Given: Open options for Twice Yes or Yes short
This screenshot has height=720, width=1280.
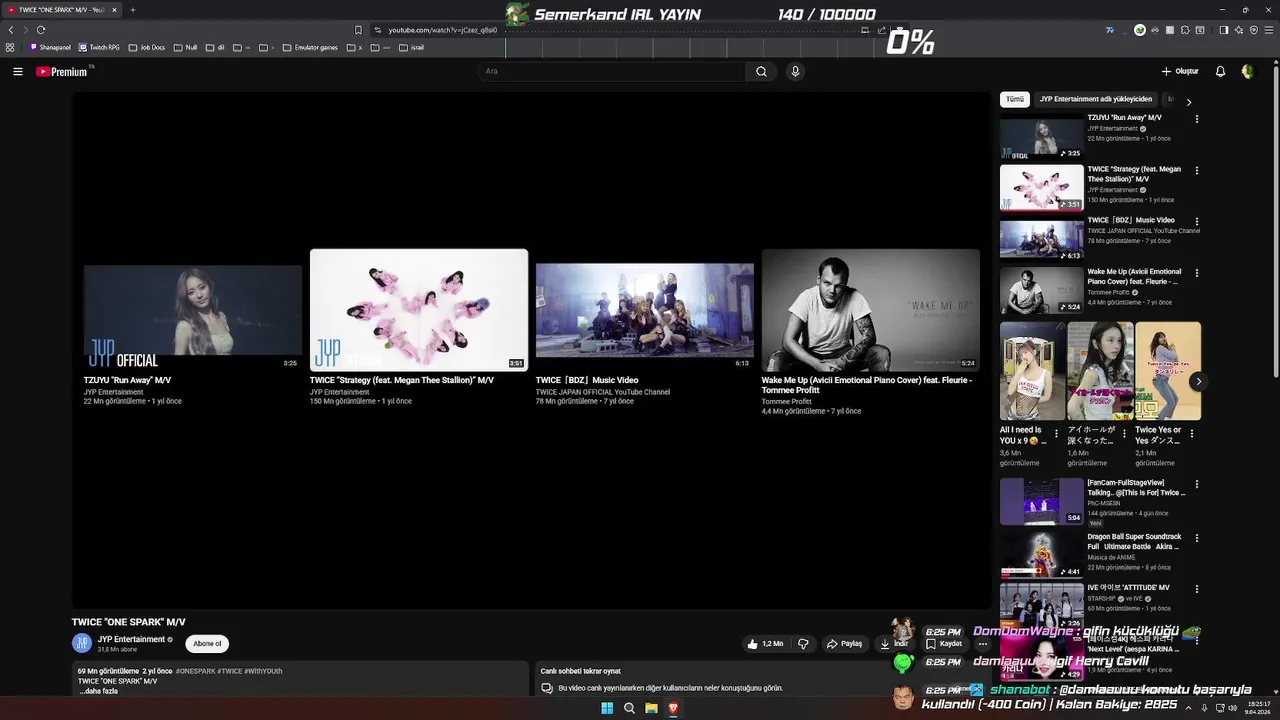Looking at the screenshot, I should [1191, 434].
